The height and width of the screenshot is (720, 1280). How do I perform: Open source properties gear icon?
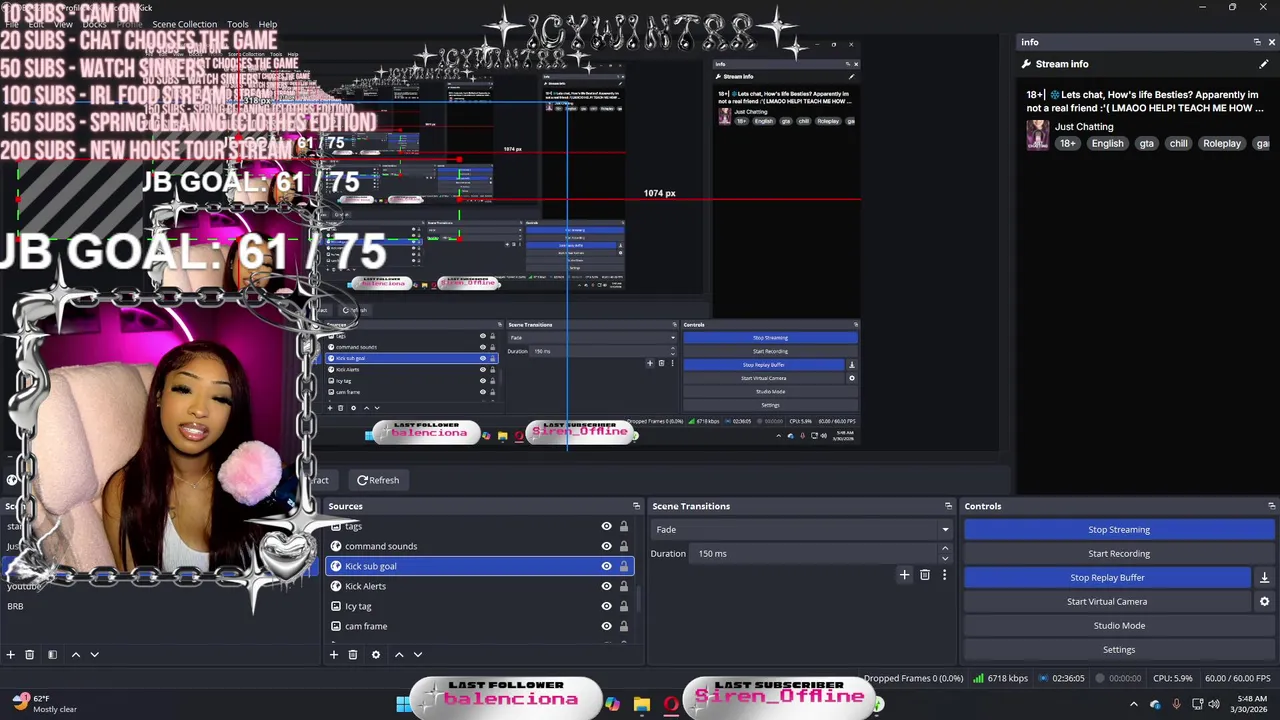point(376,655)
